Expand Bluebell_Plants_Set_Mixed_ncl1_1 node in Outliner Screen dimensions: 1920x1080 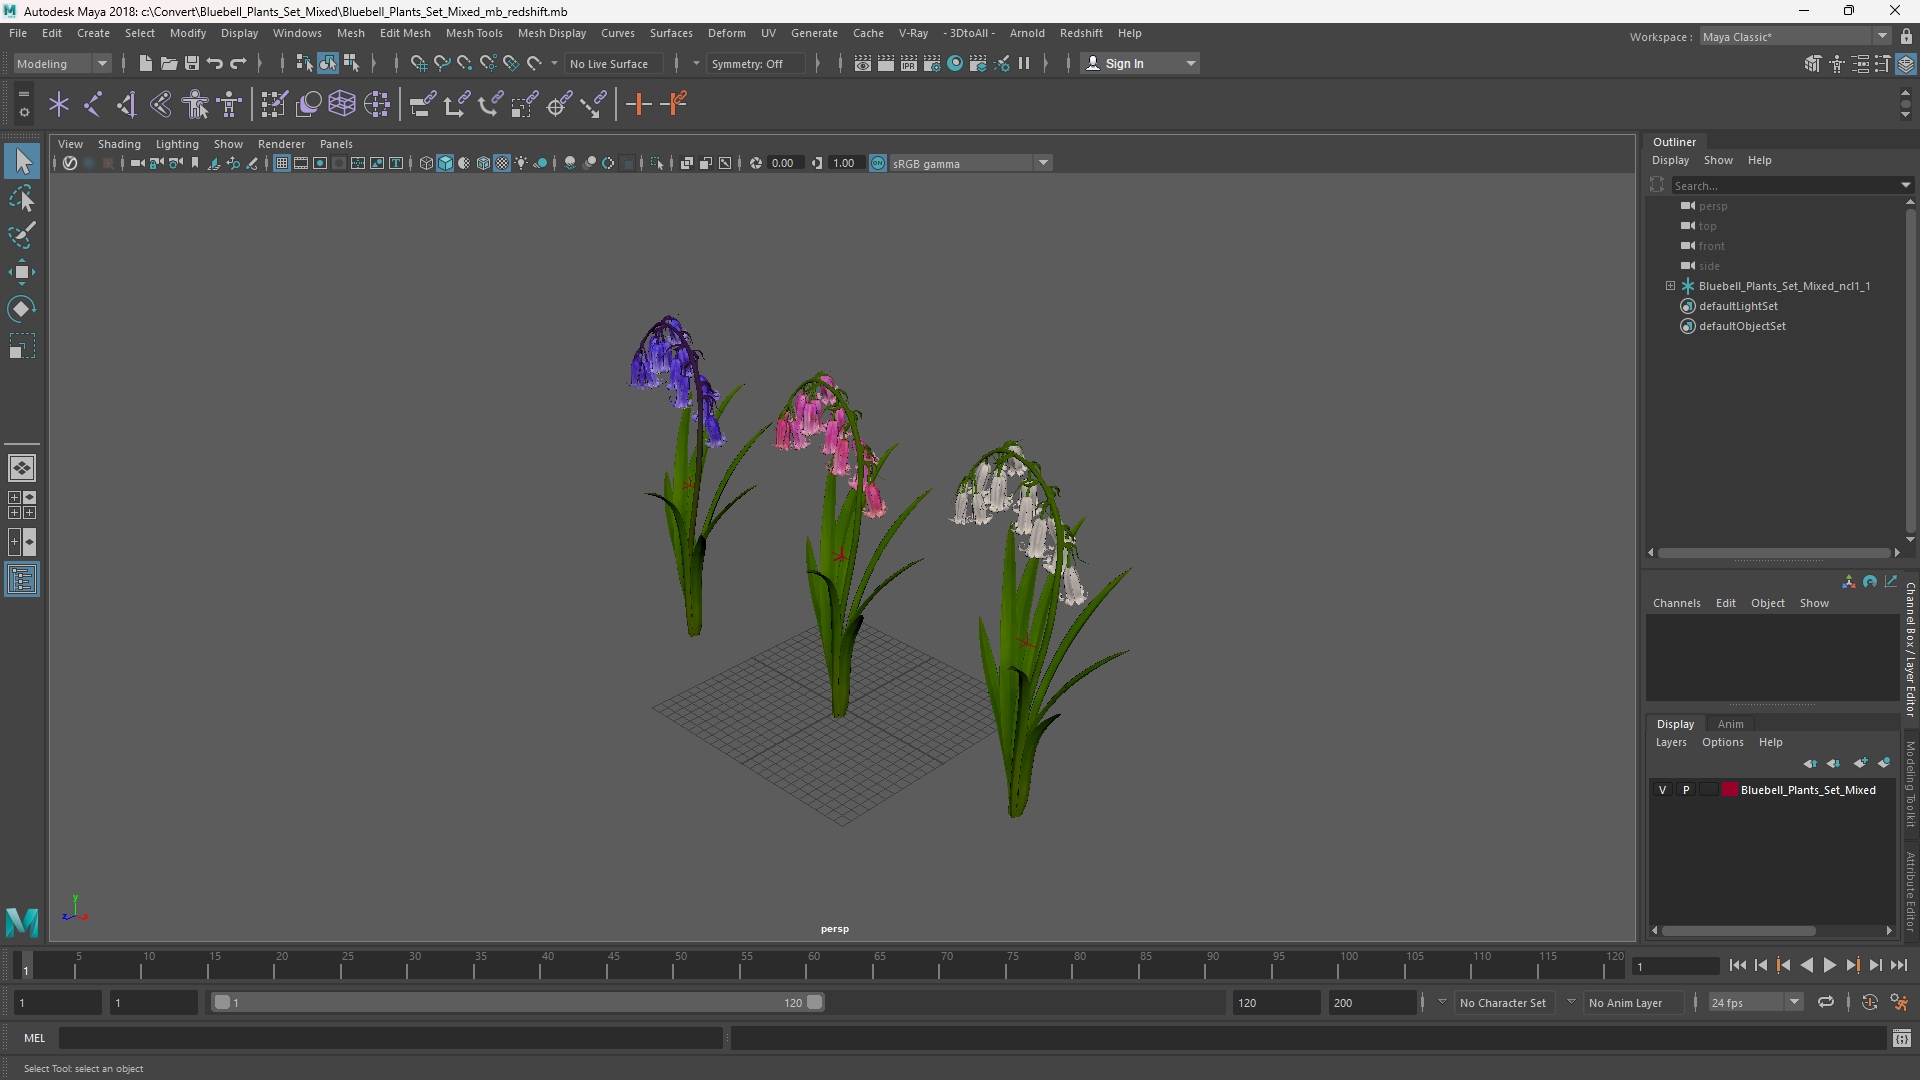pyautogui.click(x=1670, y=286)
